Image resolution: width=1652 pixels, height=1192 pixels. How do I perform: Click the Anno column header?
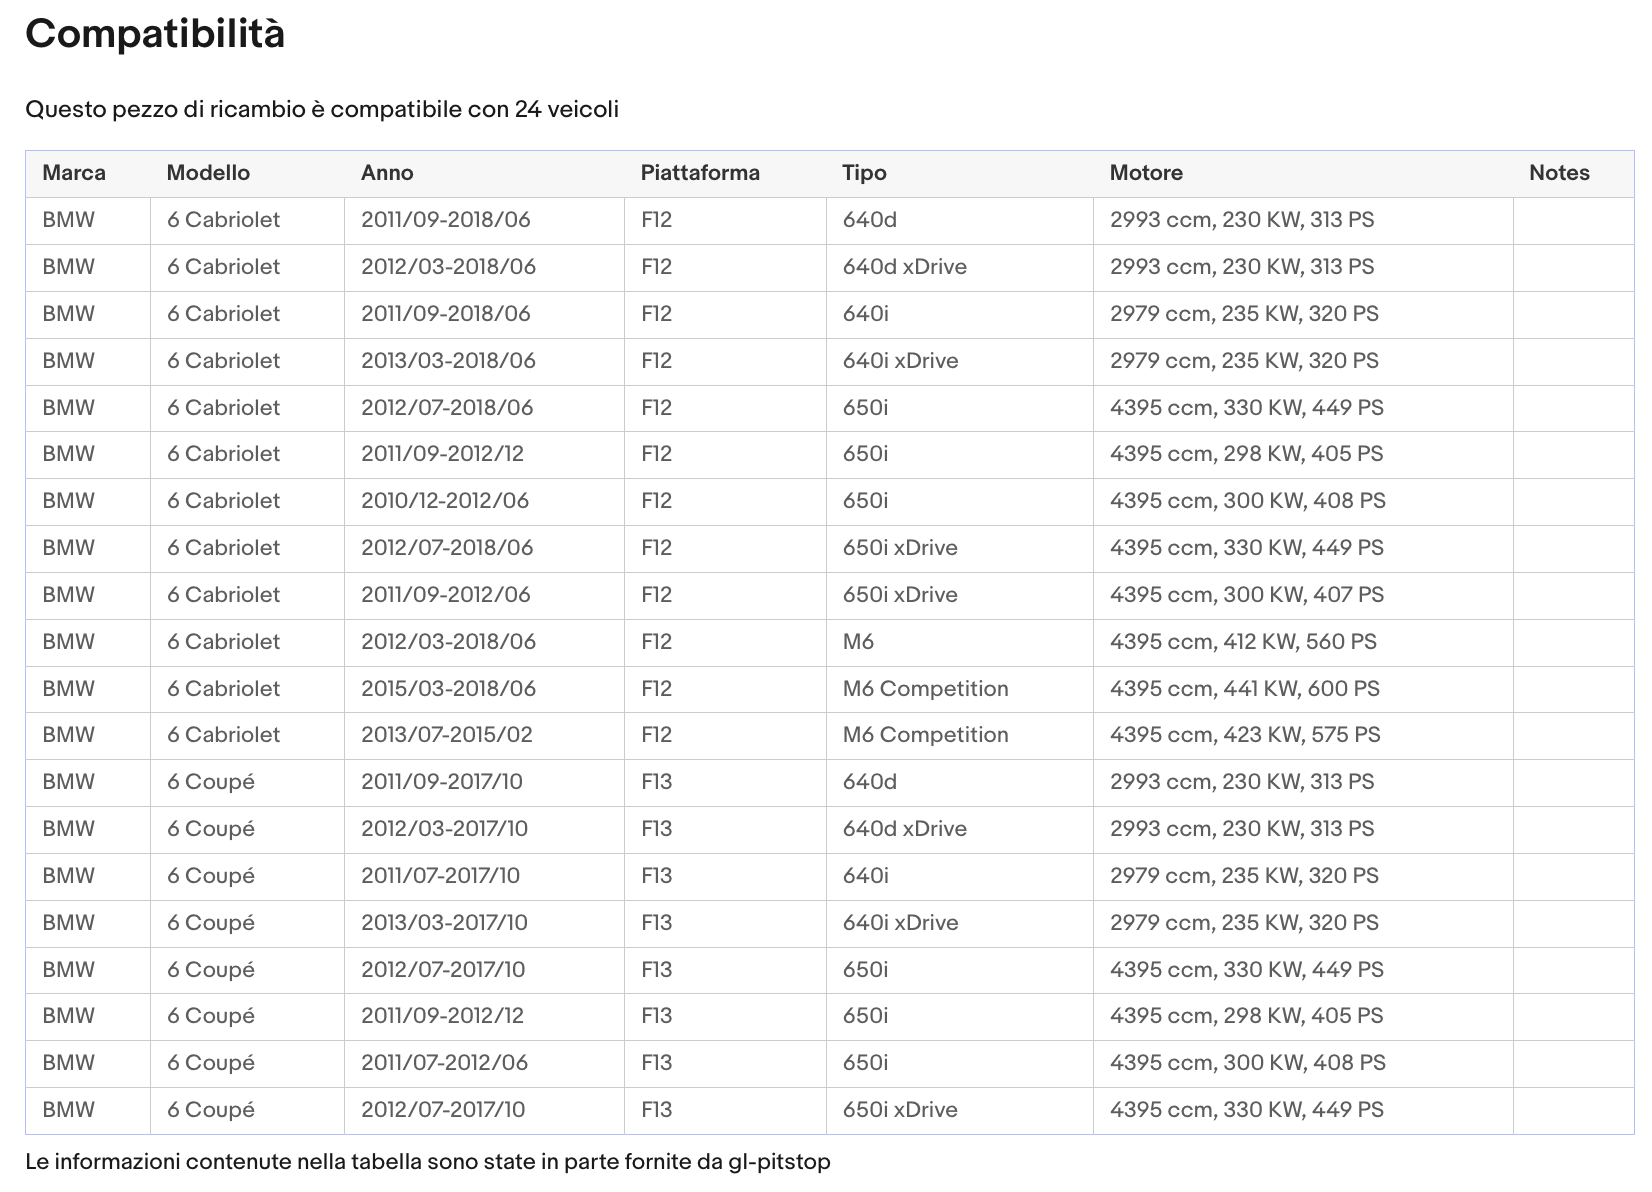(x=387, y=173)
